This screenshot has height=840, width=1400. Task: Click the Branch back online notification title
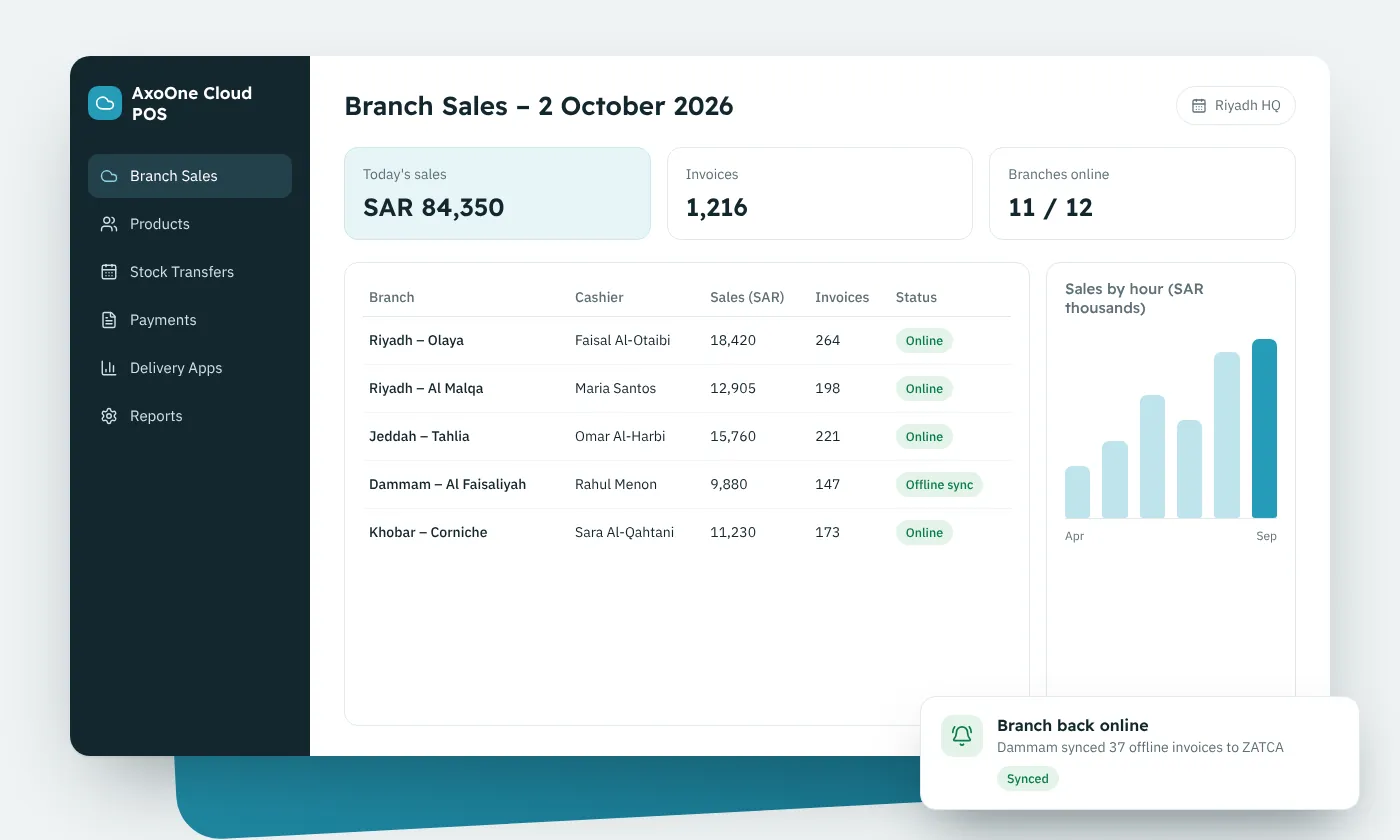click(1073, 725)
